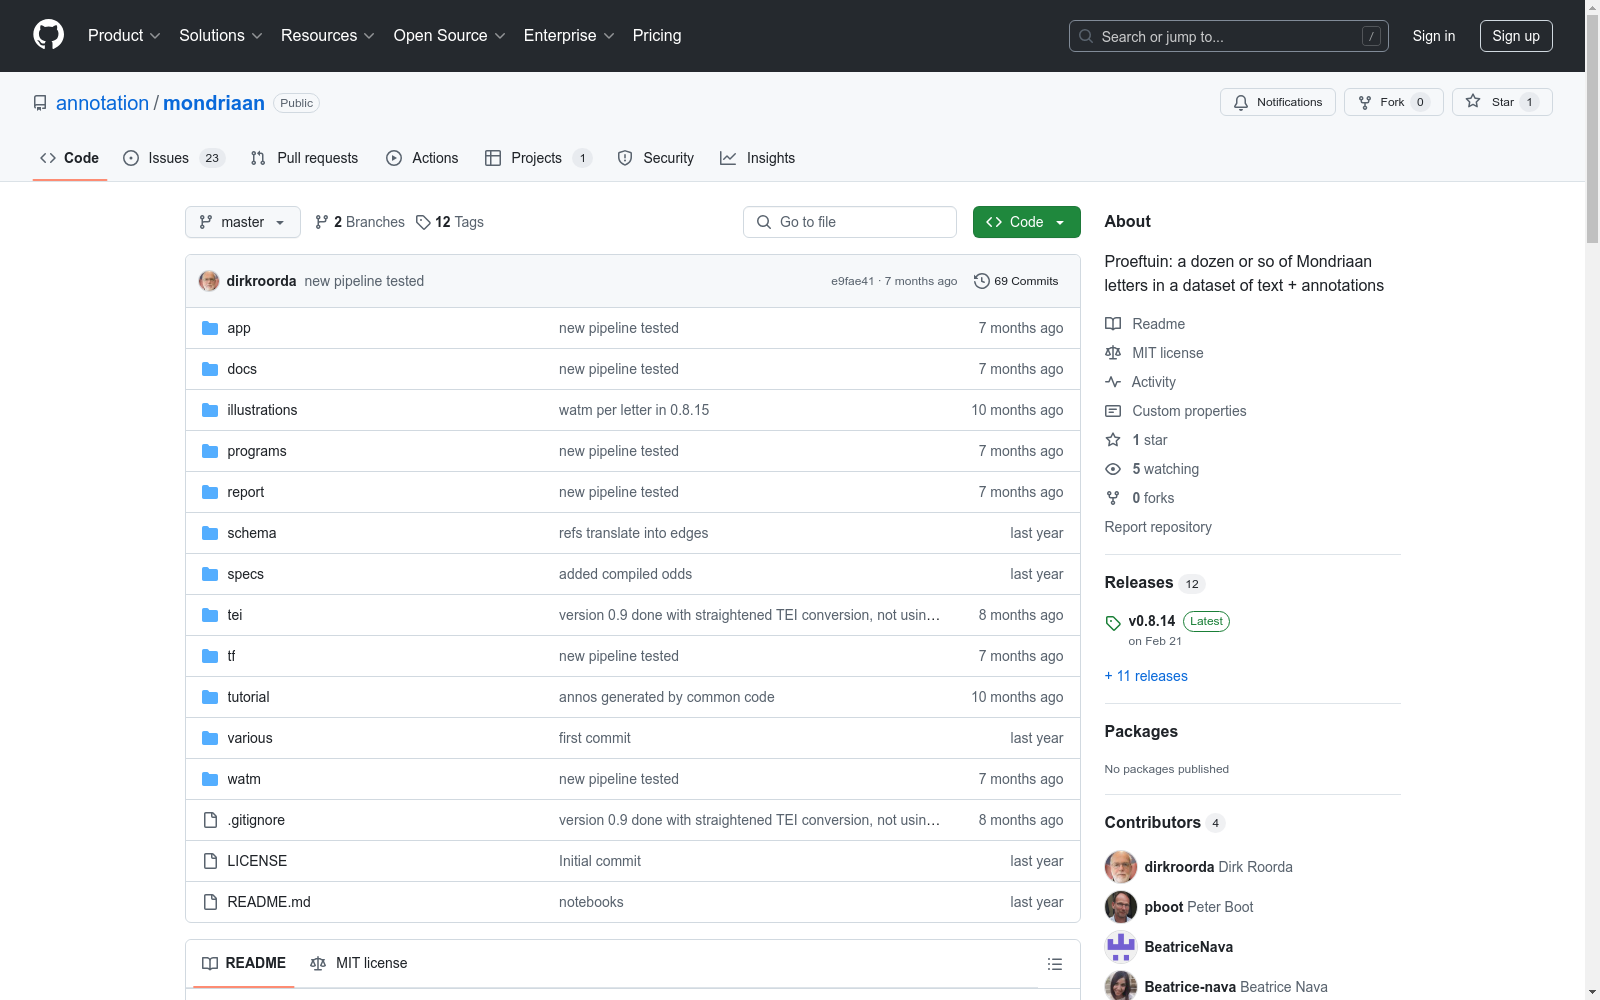Click the commit history clock icon

pyautogui.click(x=981, y=281)
